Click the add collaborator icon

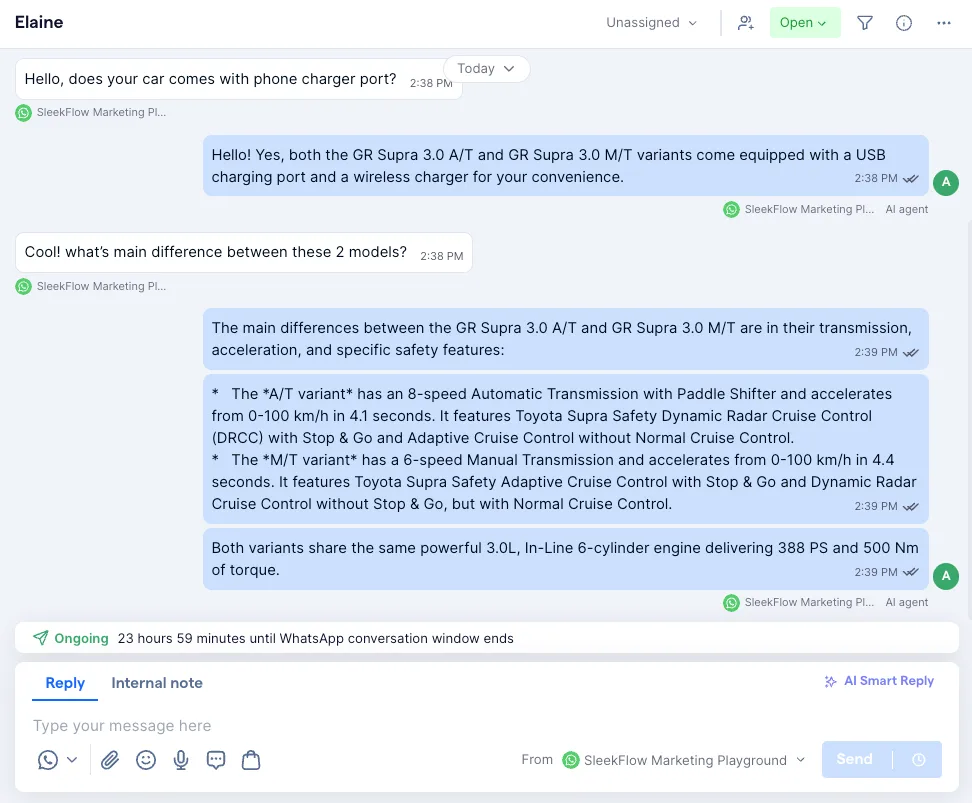[746, 22]
